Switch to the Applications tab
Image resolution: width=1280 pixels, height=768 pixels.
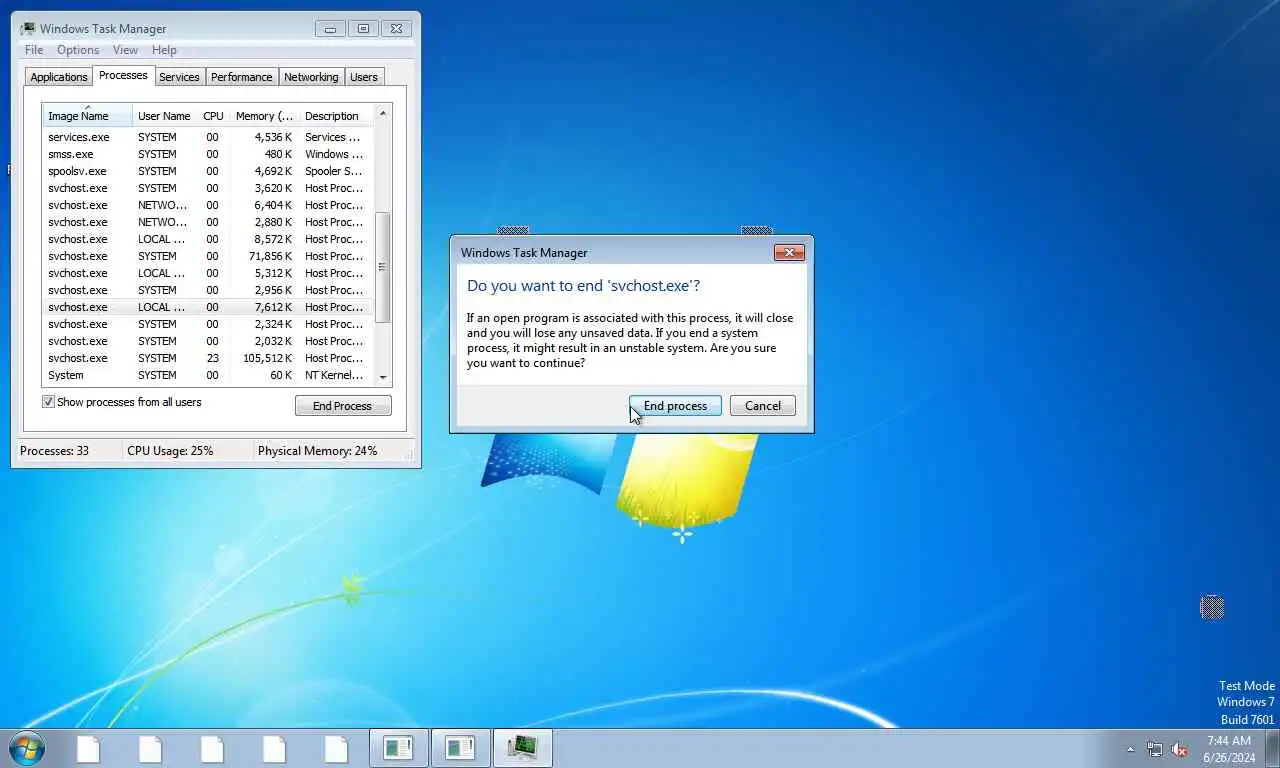coord(59,77)
